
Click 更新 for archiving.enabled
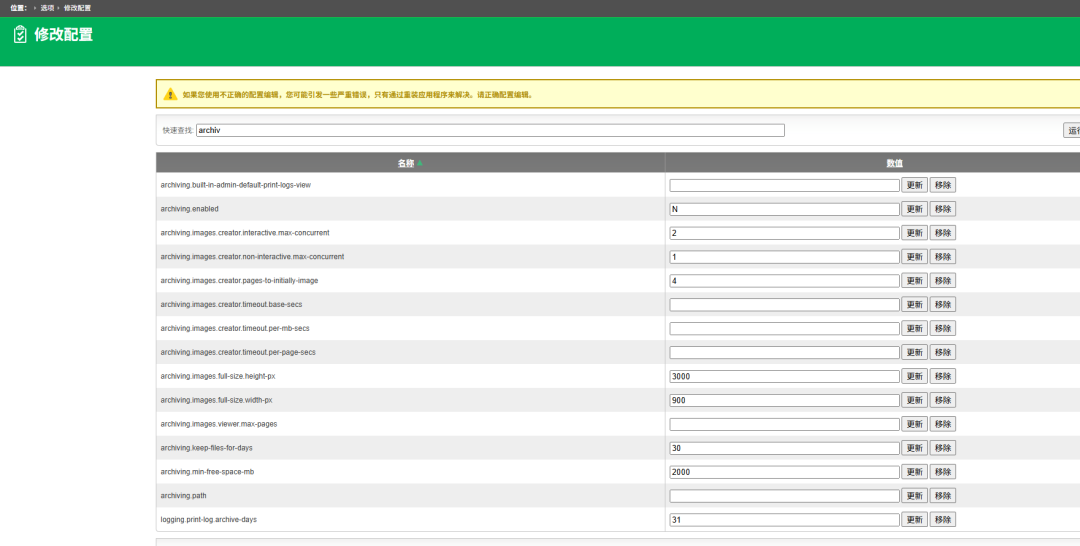coord(914,209)
